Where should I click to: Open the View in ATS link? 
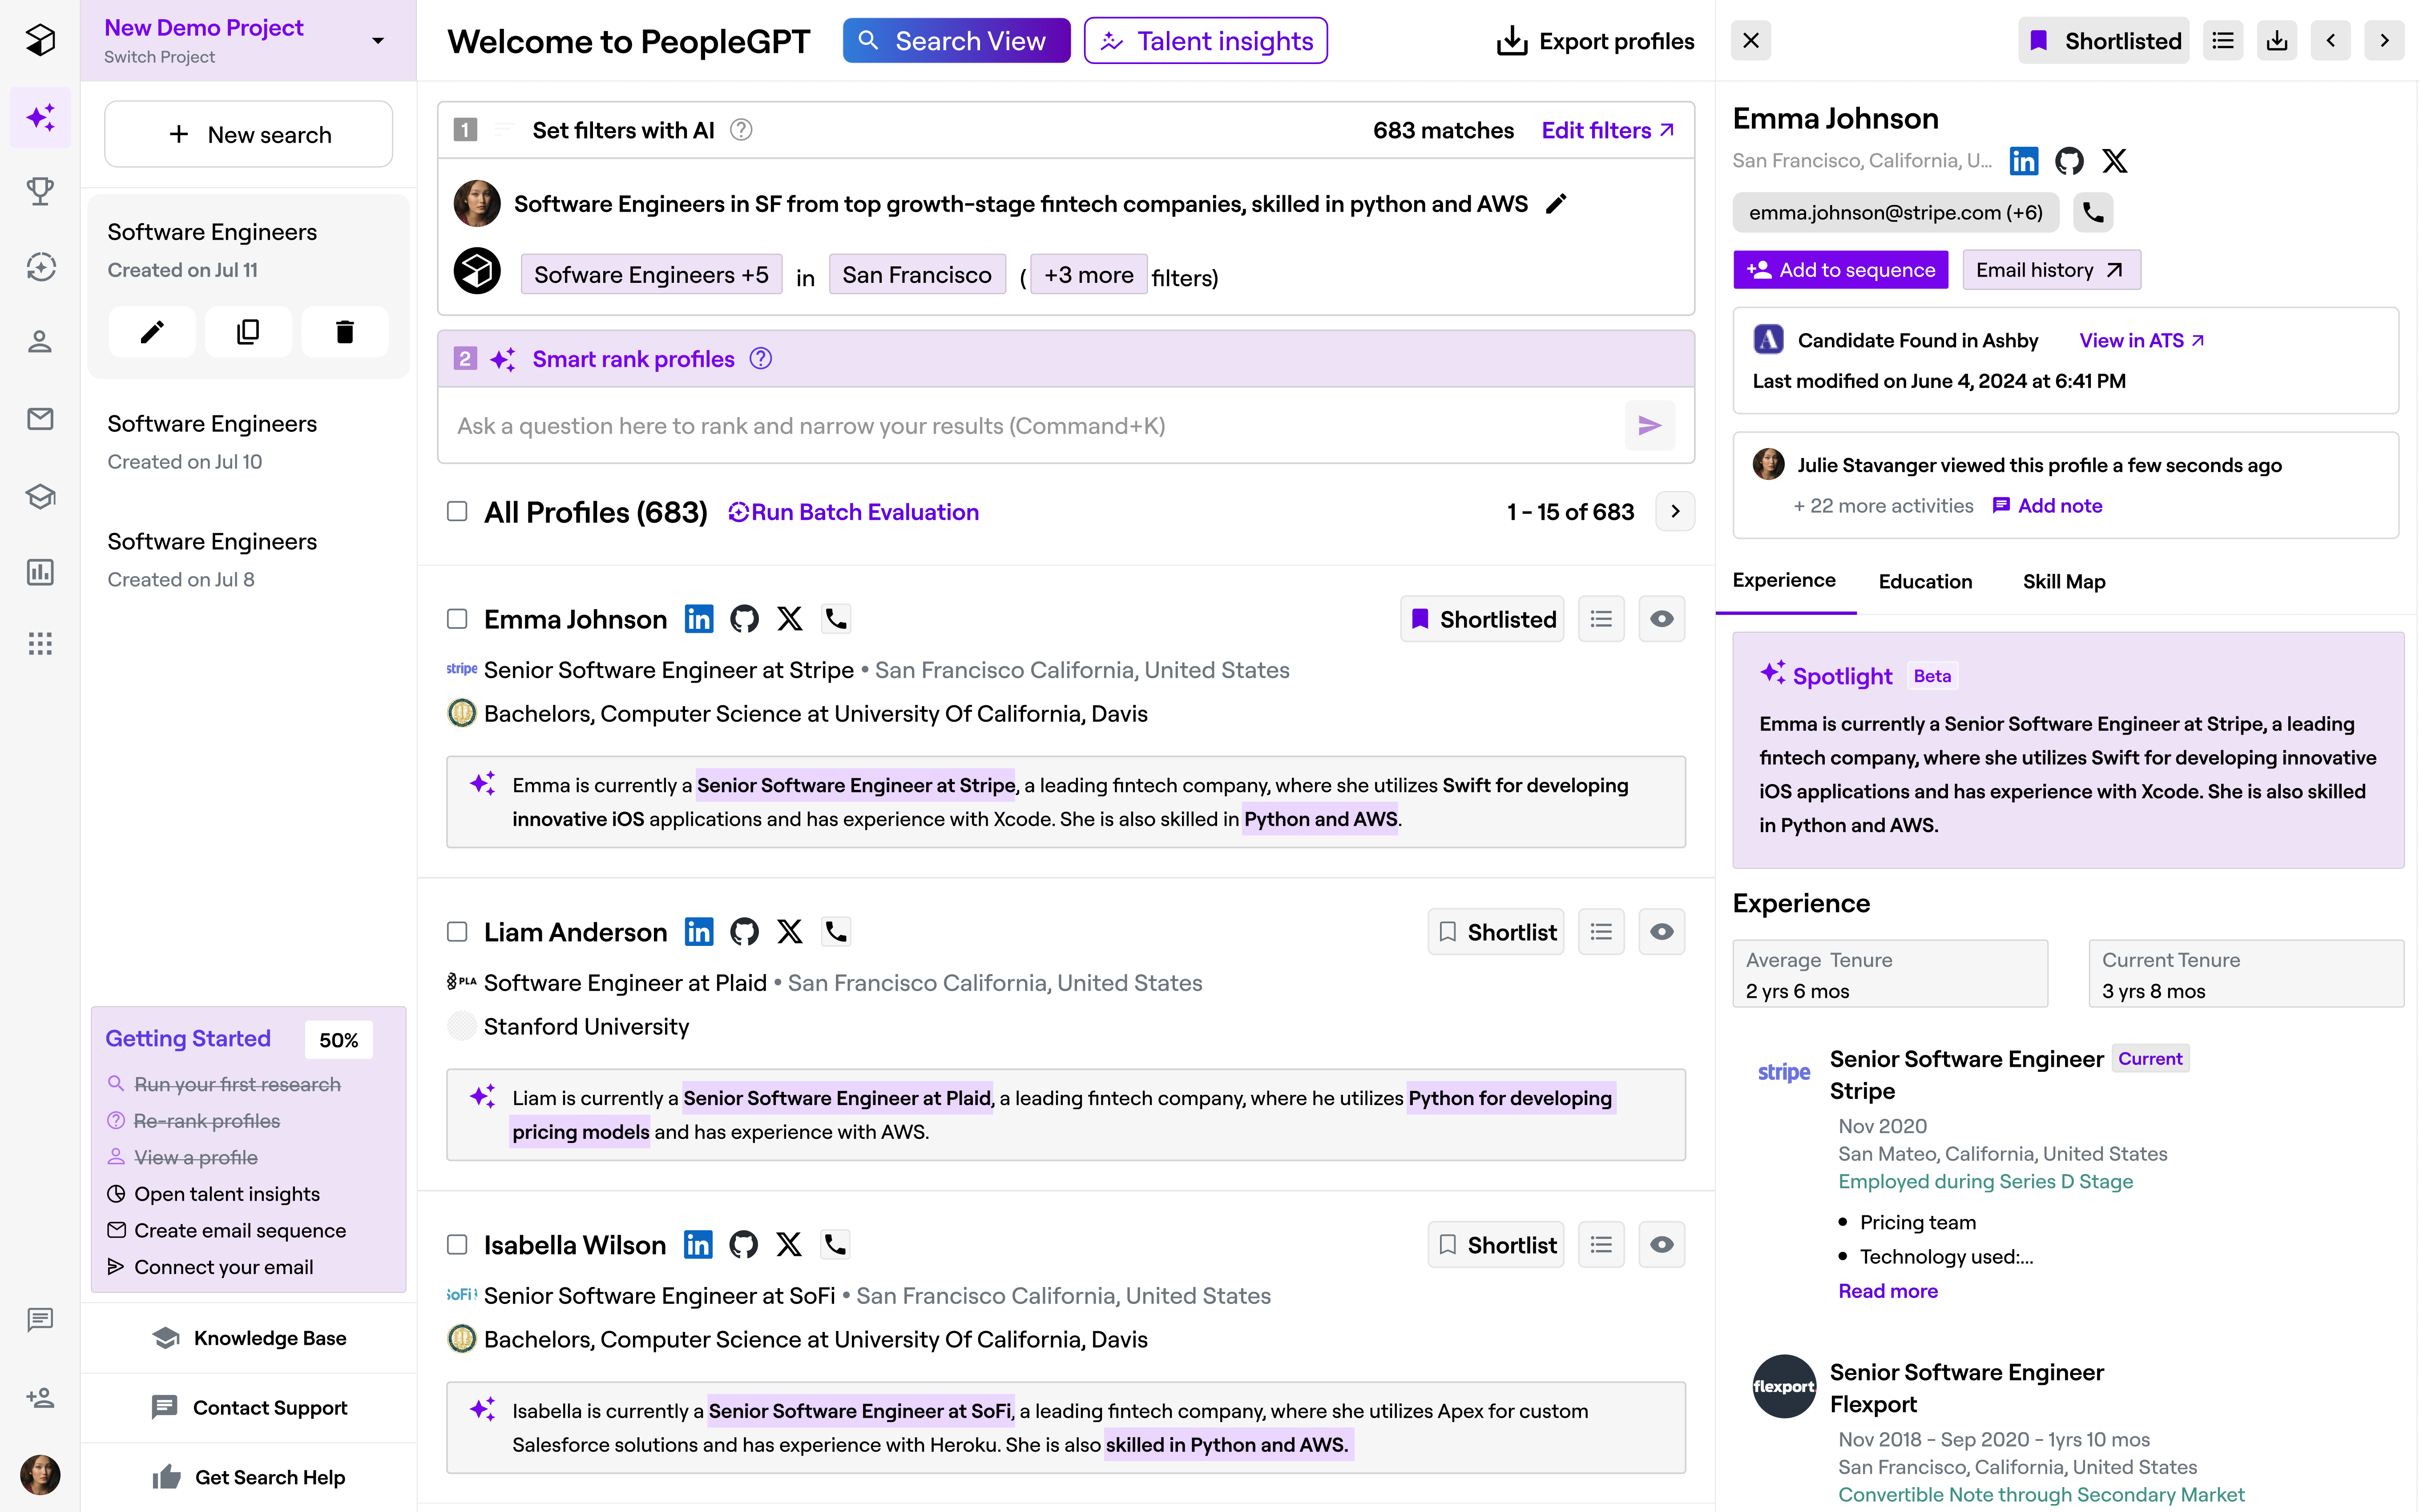(2141, 341)
